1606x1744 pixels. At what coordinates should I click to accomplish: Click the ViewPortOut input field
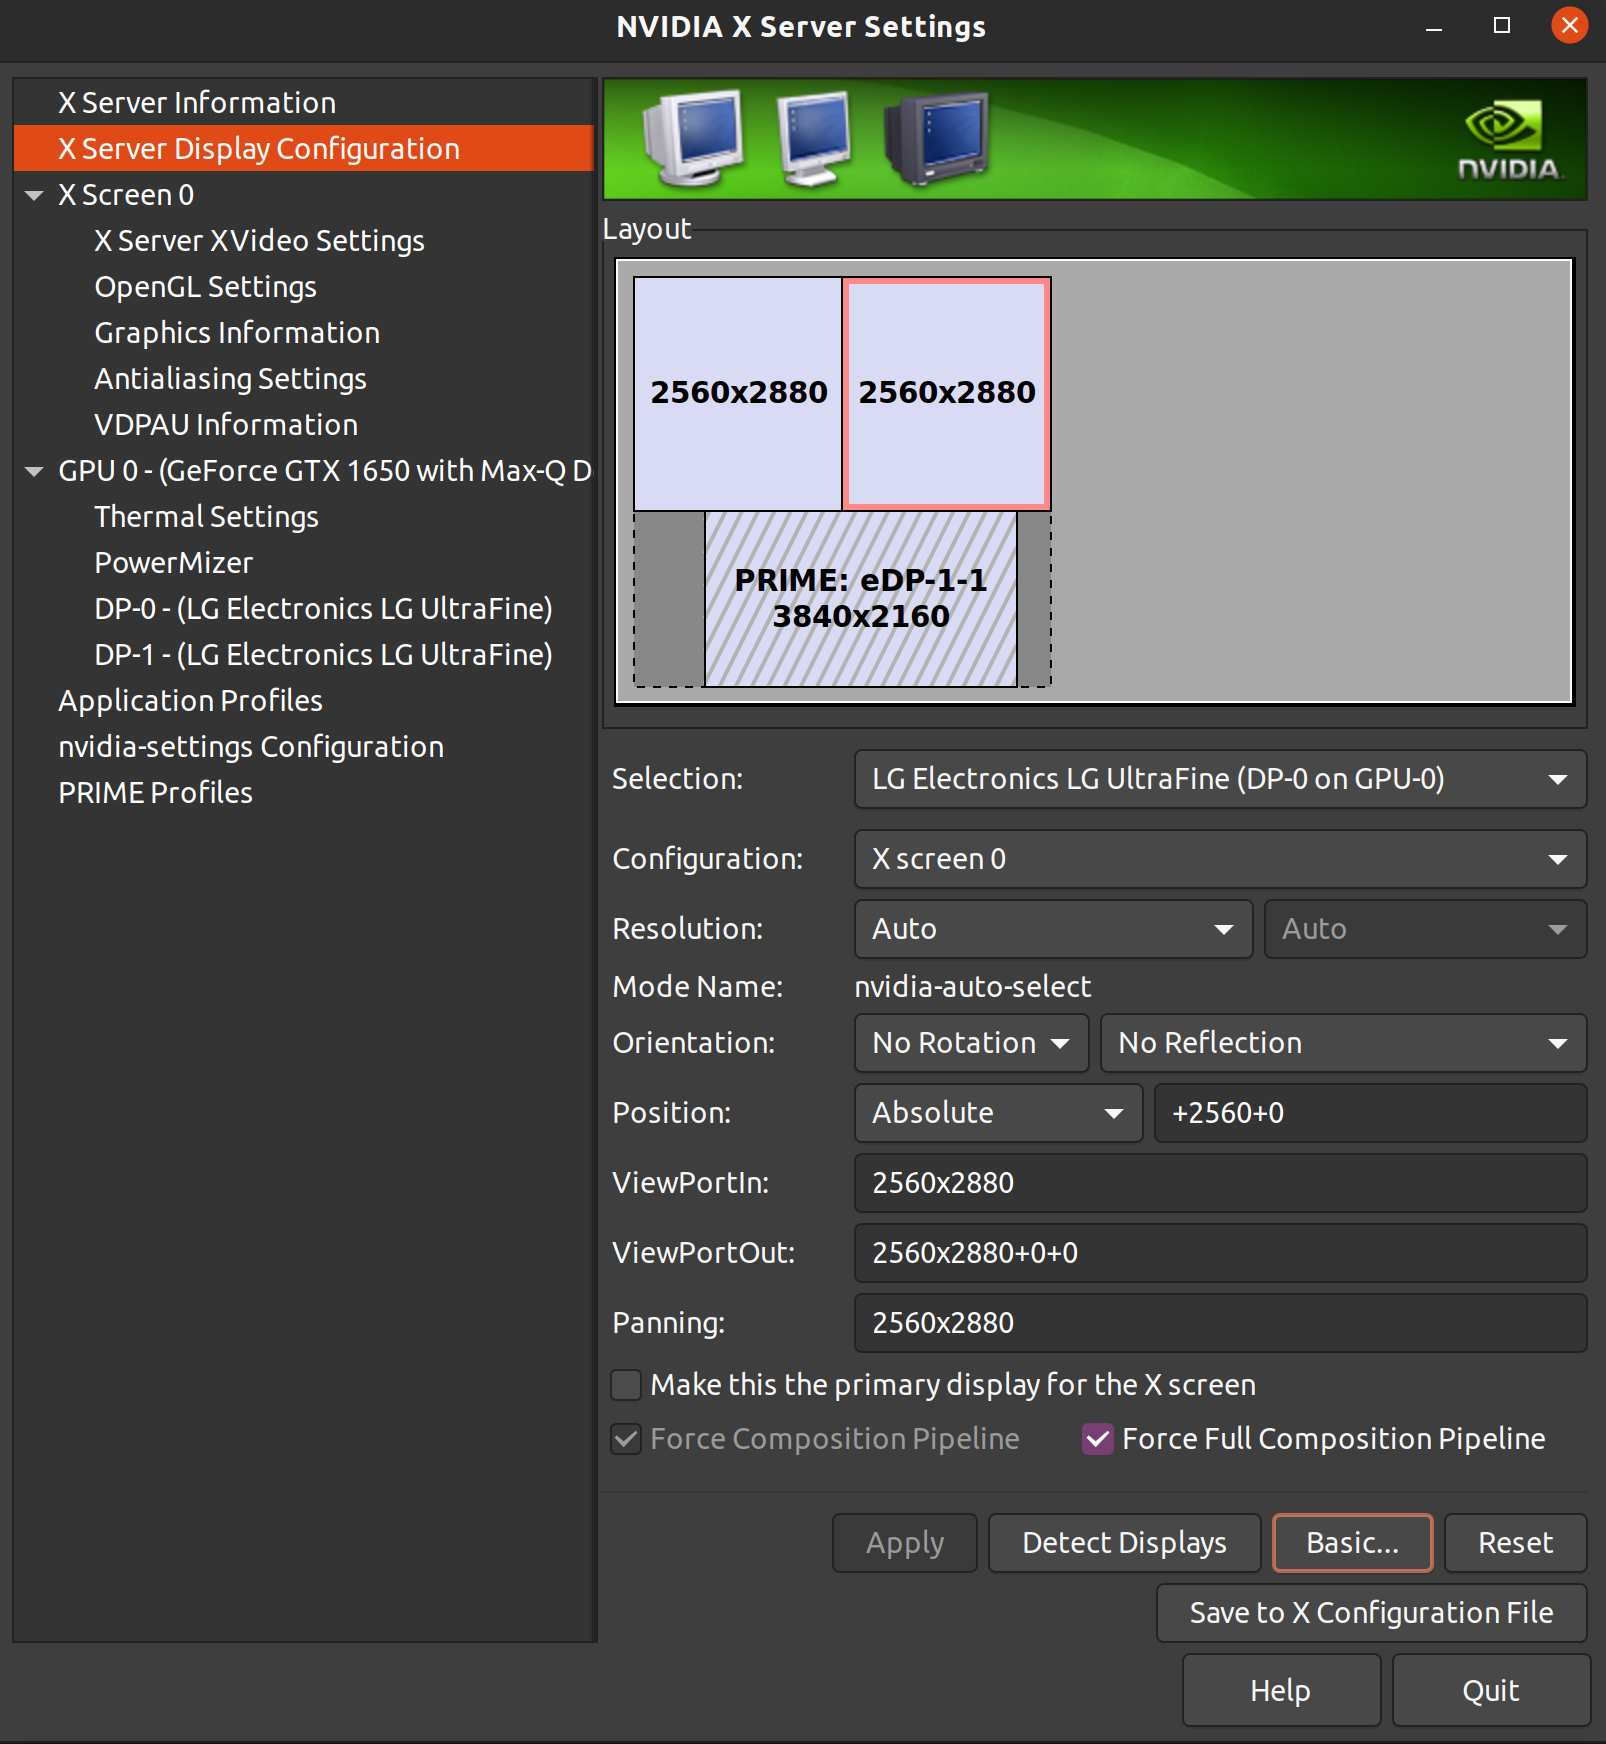1220,1253
